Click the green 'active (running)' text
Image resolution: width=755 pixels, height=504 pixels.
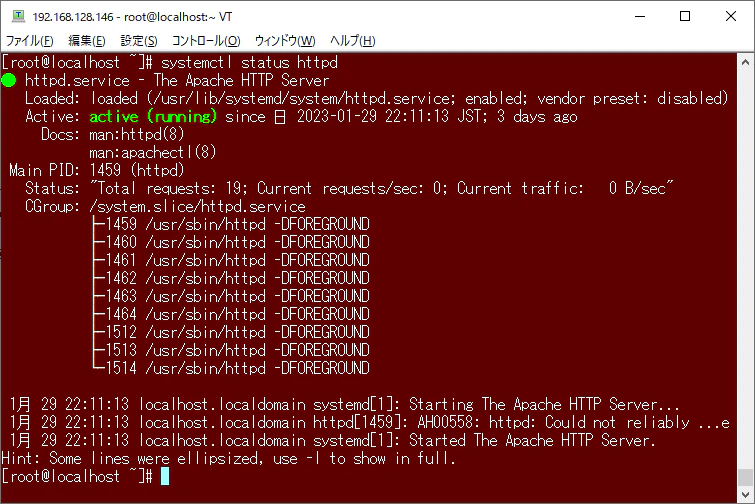(x=153, y=116)
